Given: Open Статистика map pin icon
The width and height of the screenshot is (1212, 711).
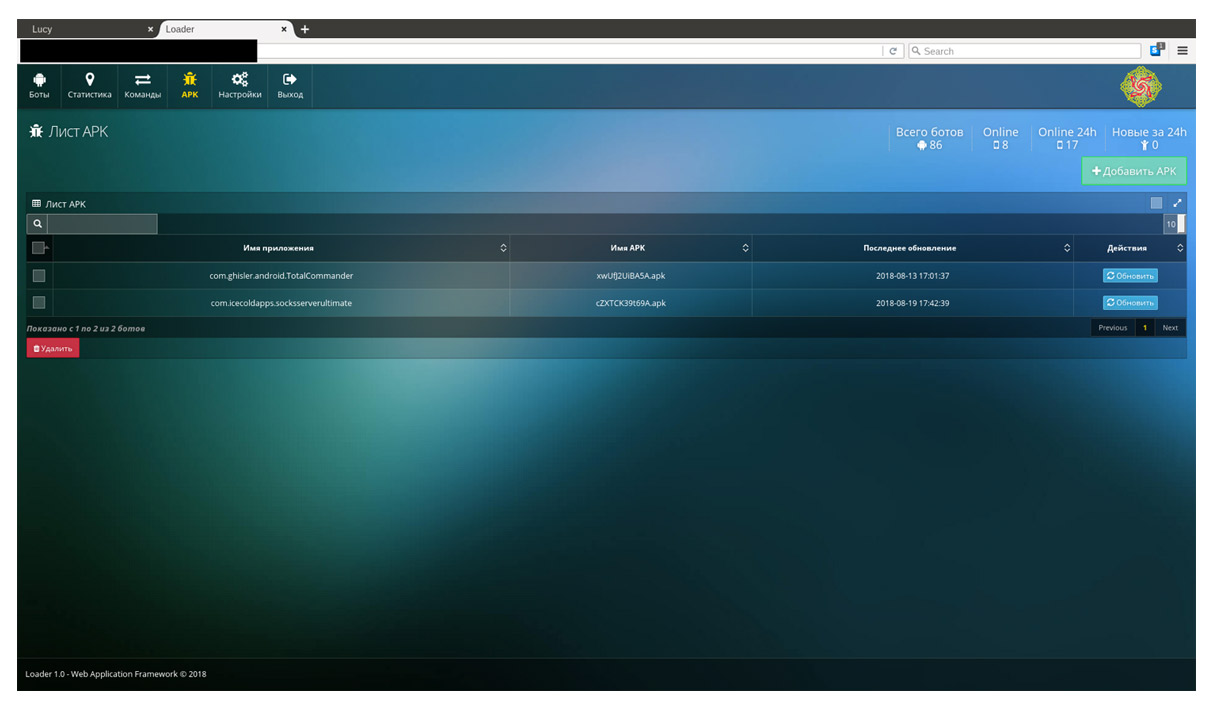Looking at the screenshot, I should click(x=89, y=80).
